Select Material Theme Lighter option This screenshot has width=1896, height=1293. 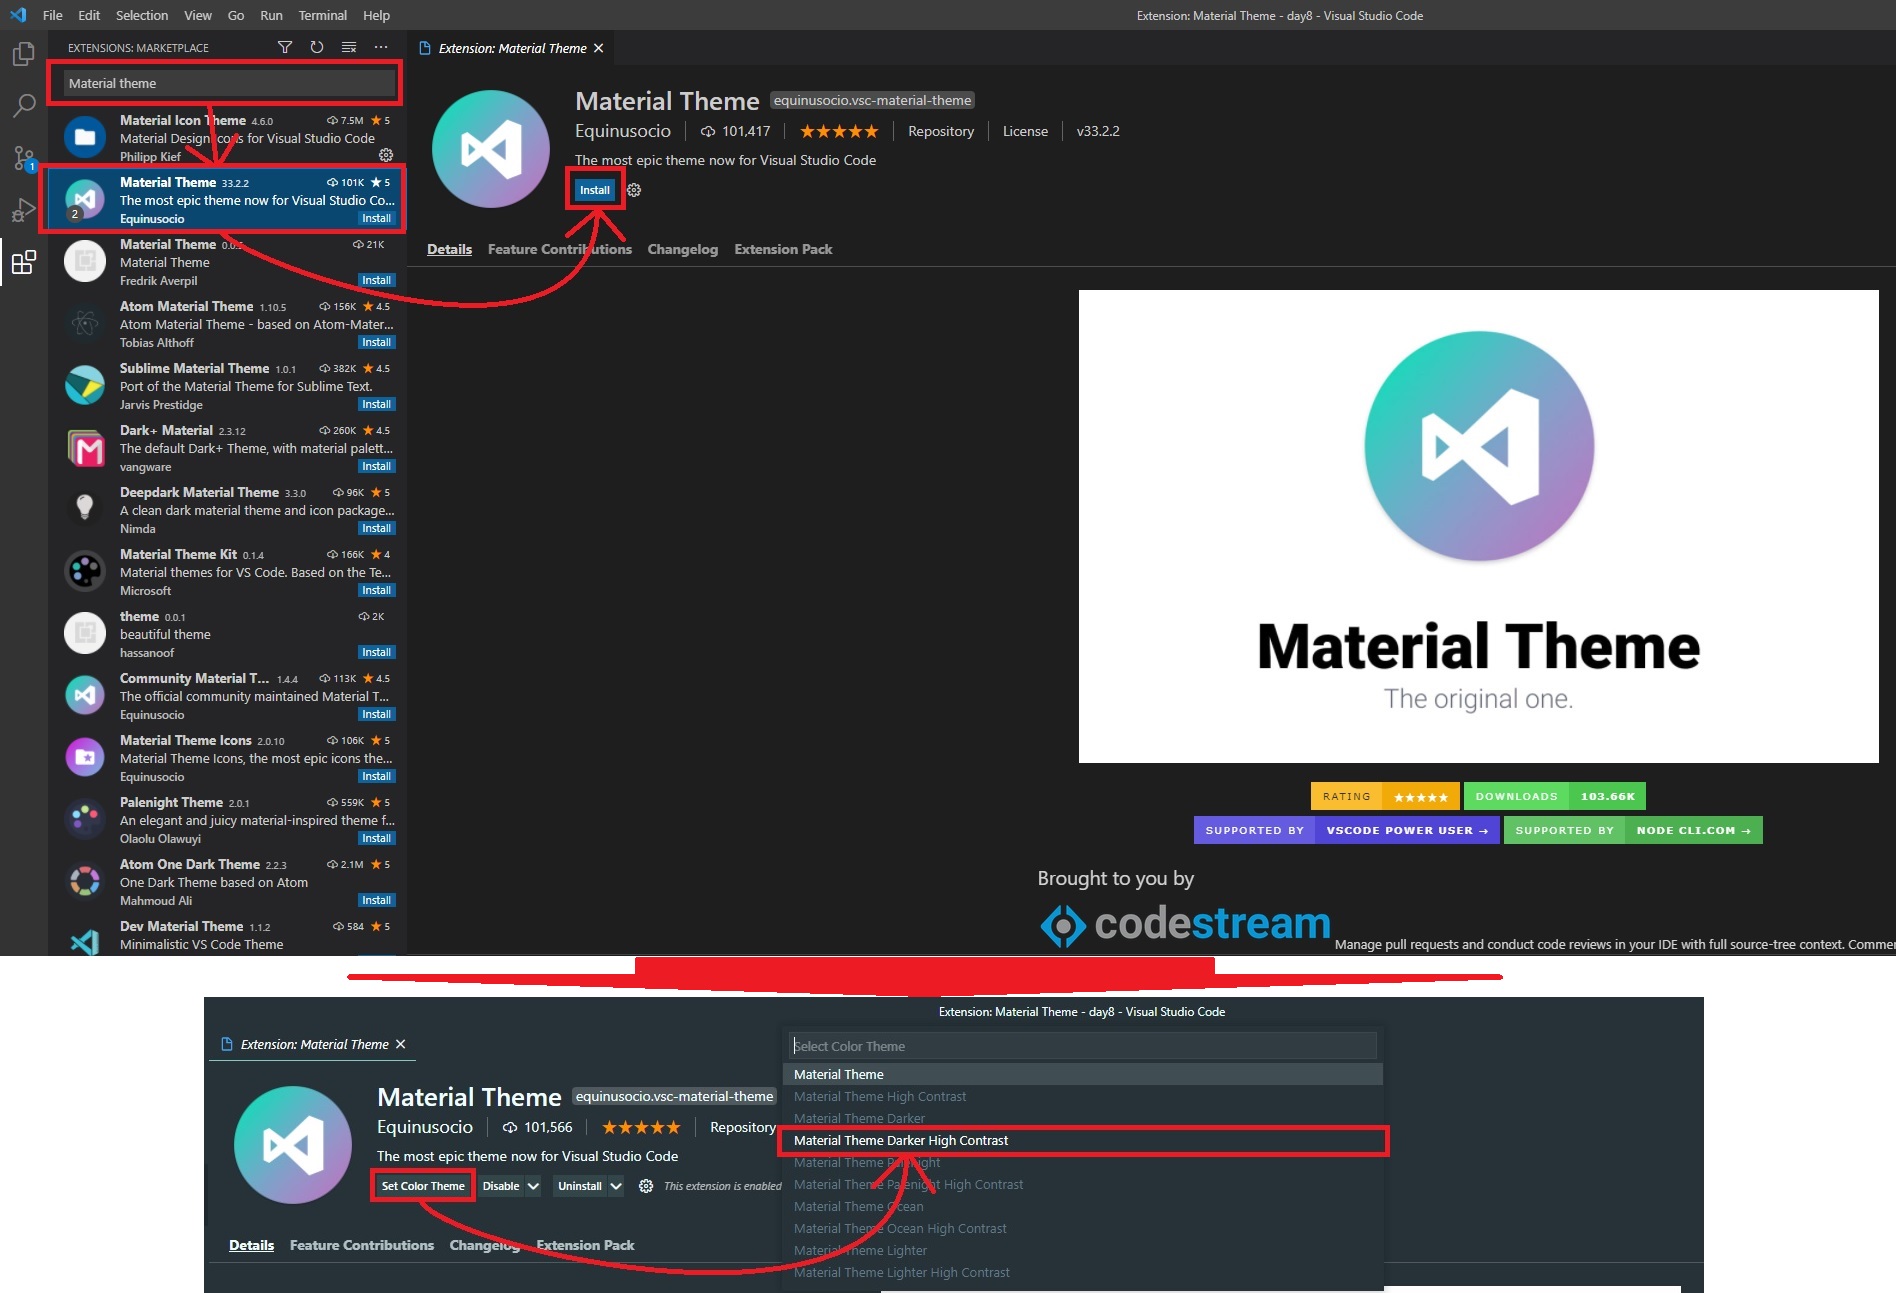[x=1083, y=1250]
